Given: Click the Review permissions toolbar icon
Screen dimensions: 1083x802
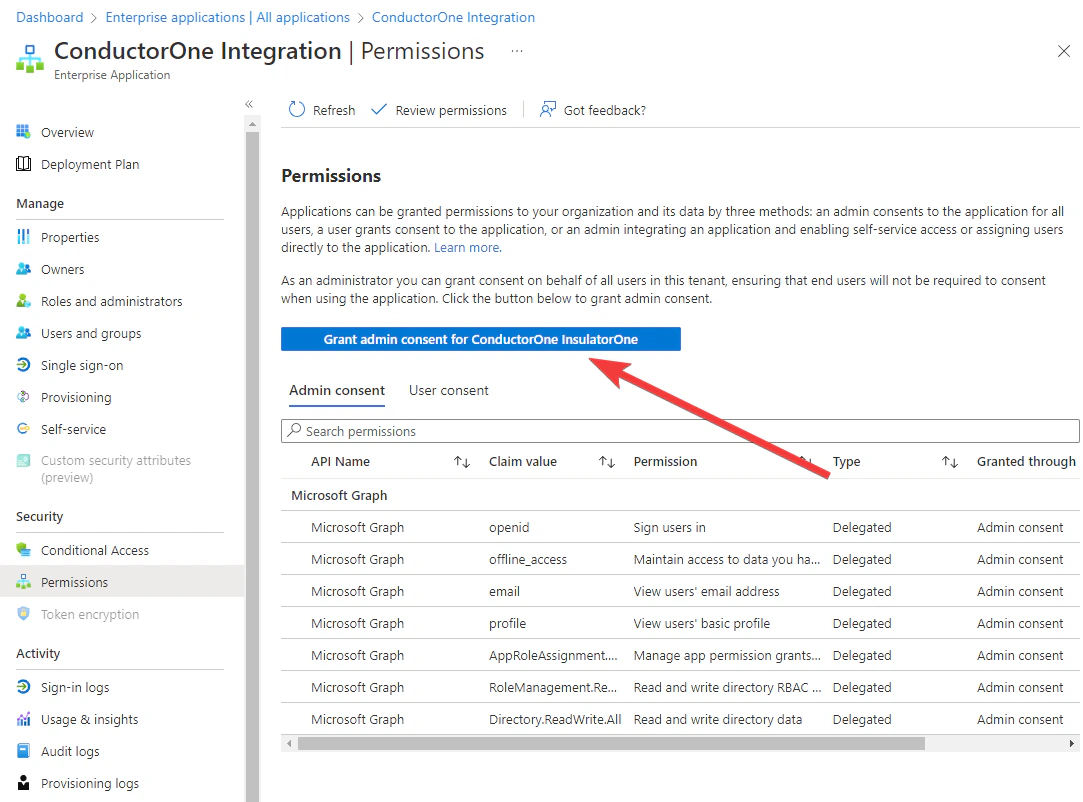Looking at the screenshot, I should click(378, 110).
